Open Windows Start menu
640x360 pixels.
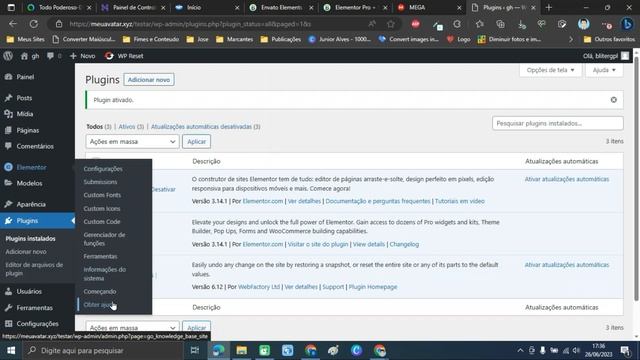pyautogui.click(x=11, y=351)
